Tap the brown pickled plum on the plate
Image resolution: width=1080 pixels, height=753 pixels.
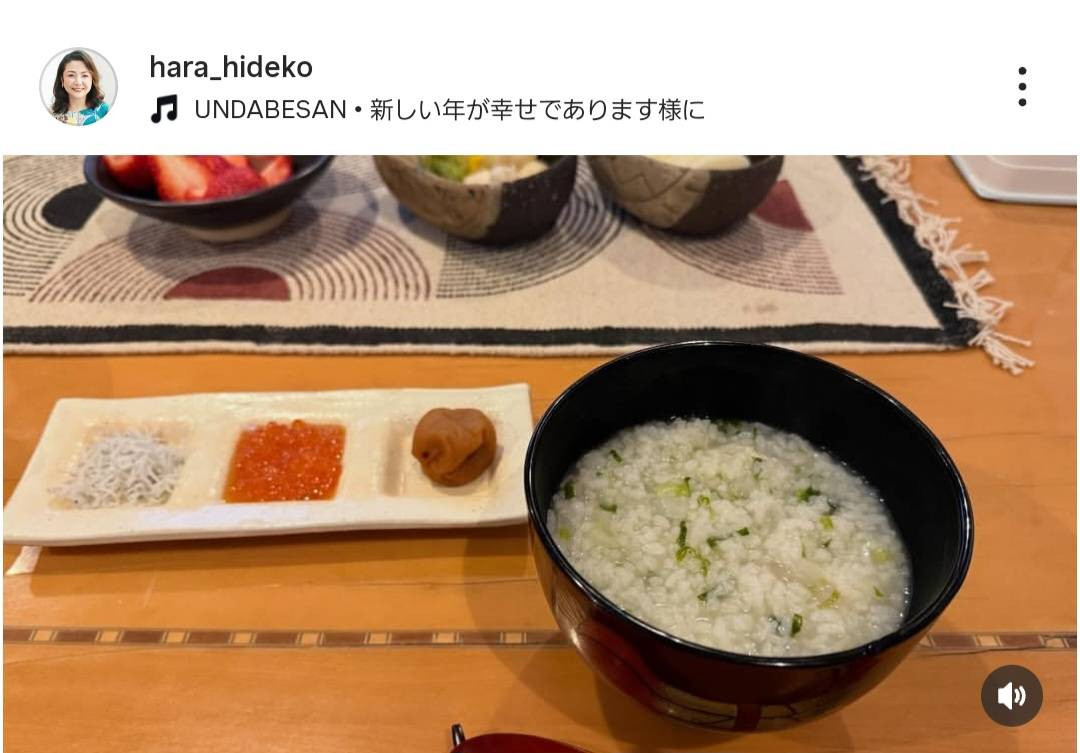pos(454,446)
